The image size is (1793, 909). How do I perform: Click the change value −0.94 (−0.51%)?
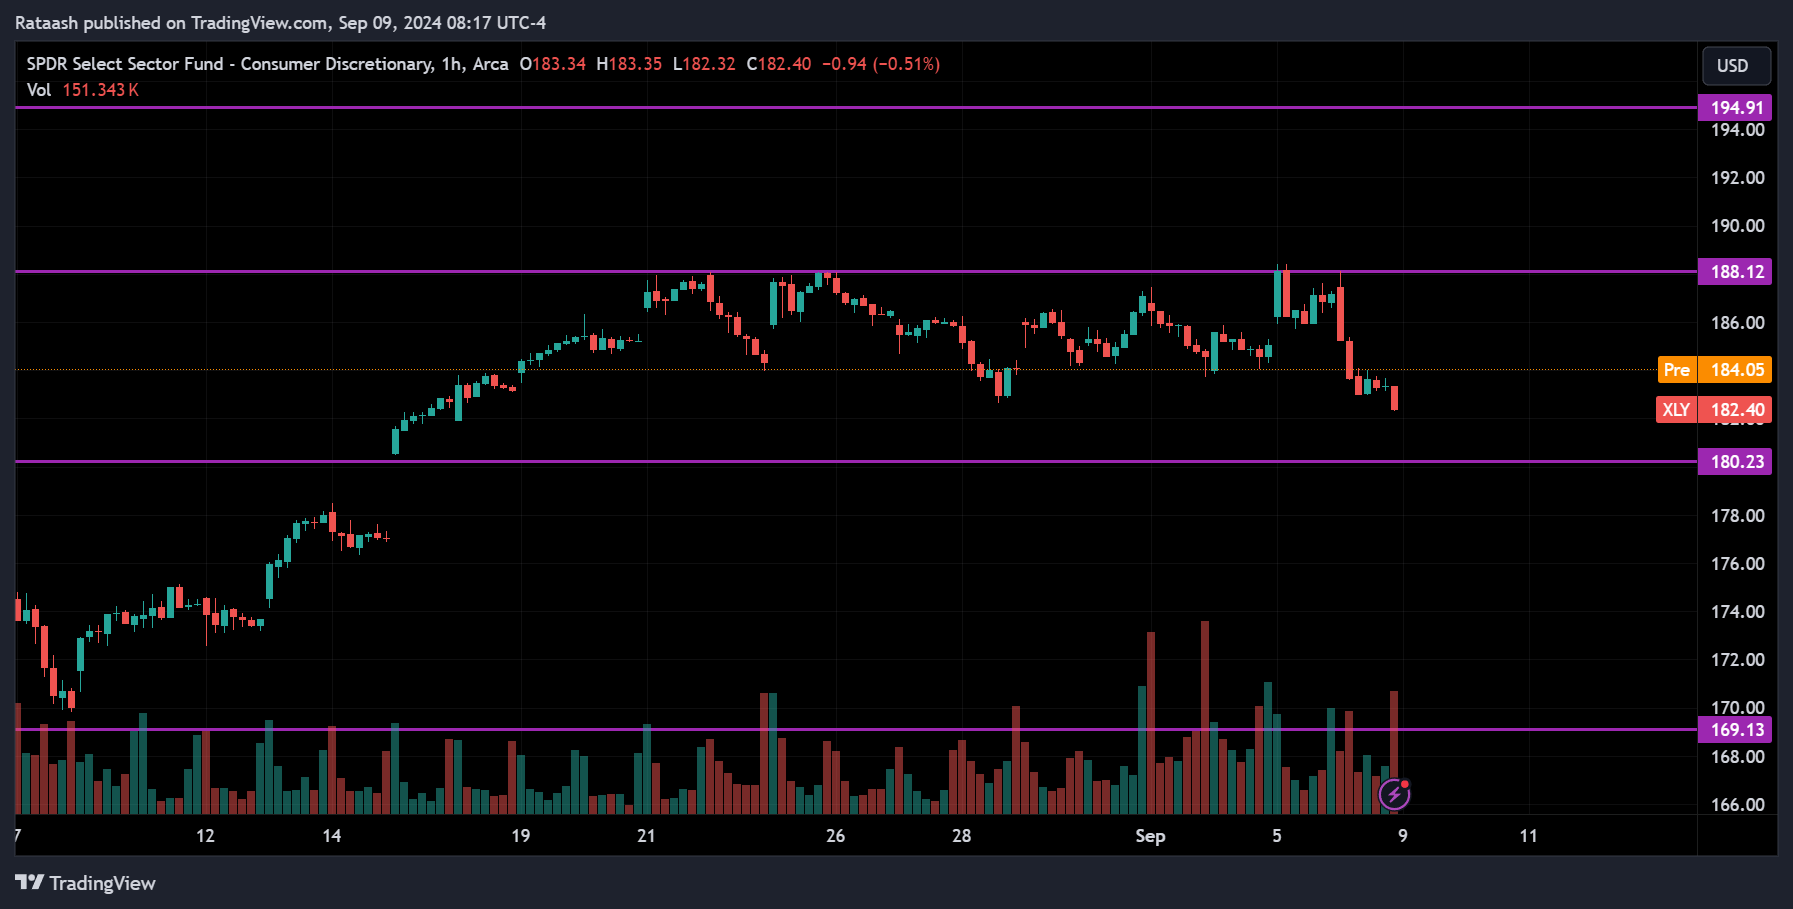click(881, 64)
